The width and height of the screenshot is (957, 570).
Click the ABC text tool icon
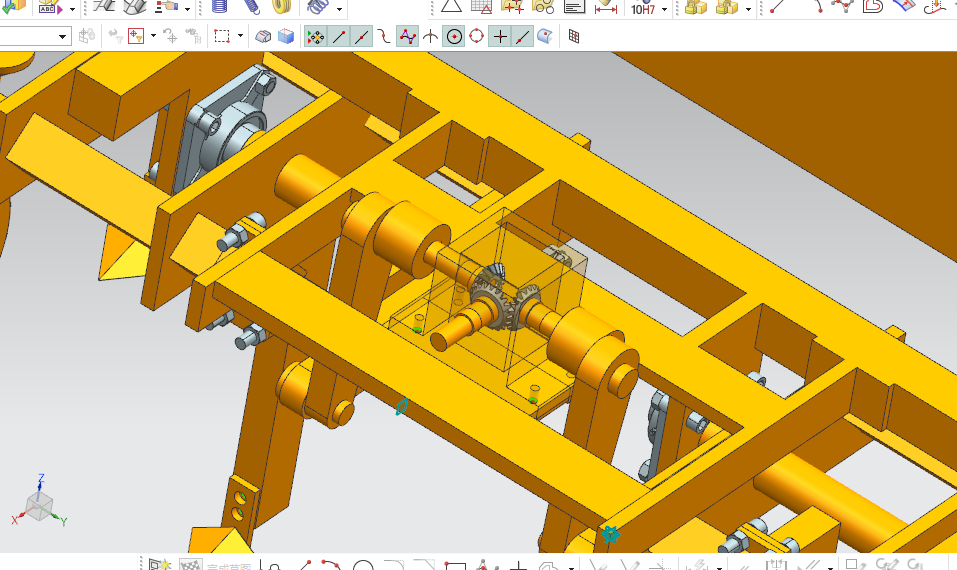(x=49, y=8)
